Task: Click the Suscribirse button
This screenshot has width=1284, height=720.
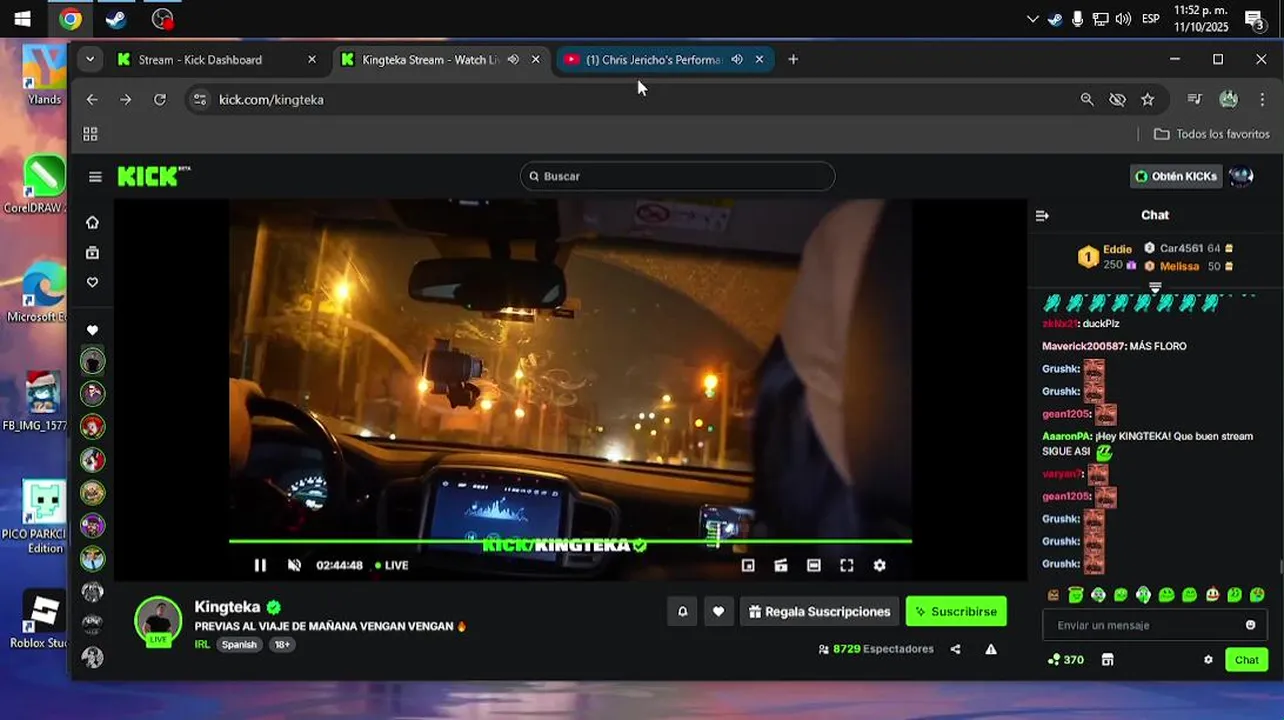Action: point(956,611)
